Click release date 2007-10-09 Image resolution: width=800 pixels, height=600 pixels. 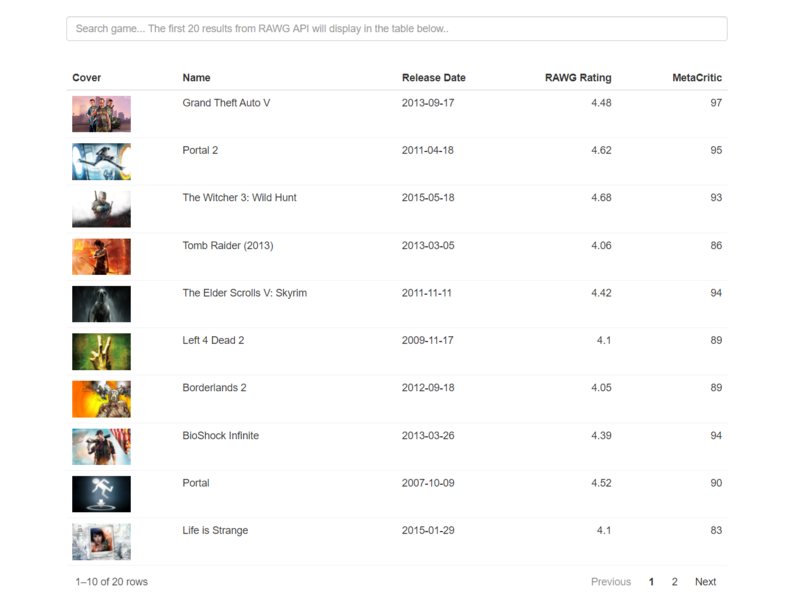428,483
